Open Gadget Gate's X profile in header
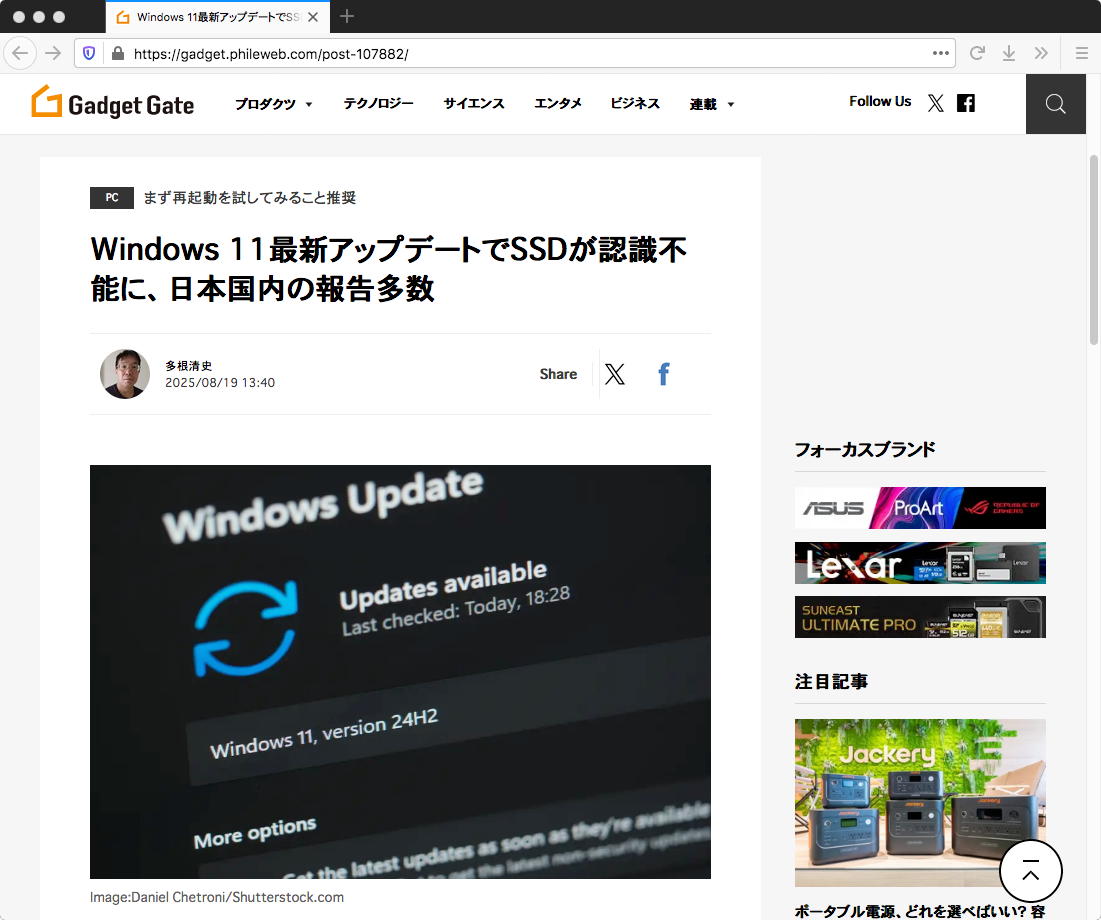The height and width of the screenshot is (920, 1101). pos(935,103)
